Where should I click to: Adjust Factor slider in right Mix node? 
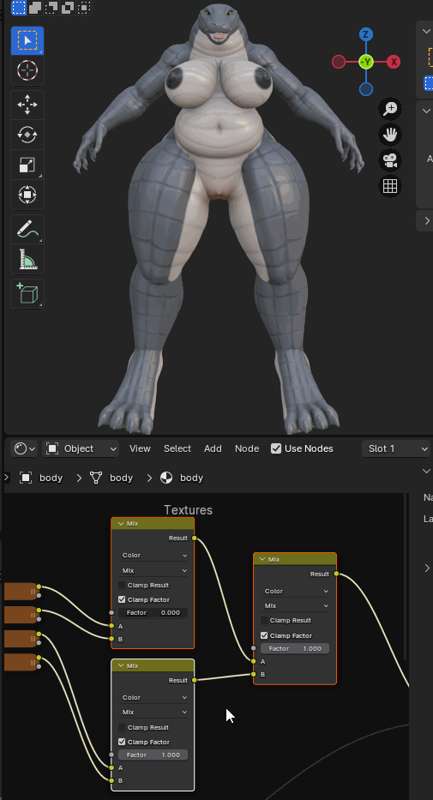(x=295, y=648)
